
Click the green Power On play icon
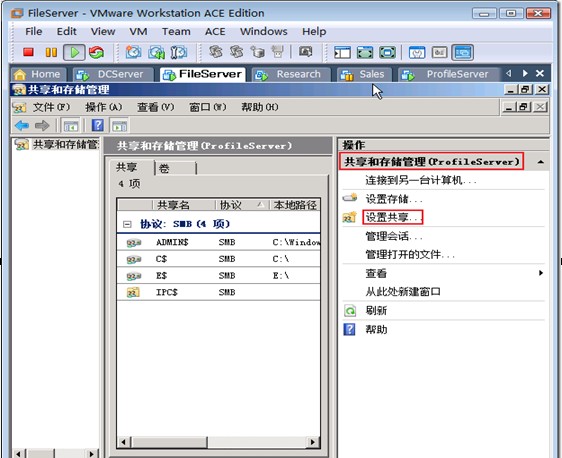(74, 52)
